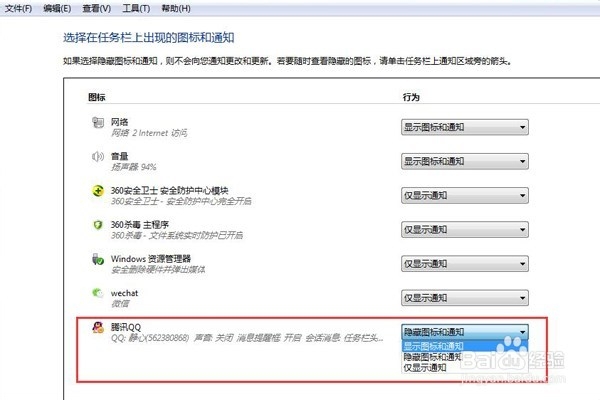Screen dimensions: 600x400
Task: Click the 360安全卫士 安全防护中心模块 label
Action: click(170, 190)
